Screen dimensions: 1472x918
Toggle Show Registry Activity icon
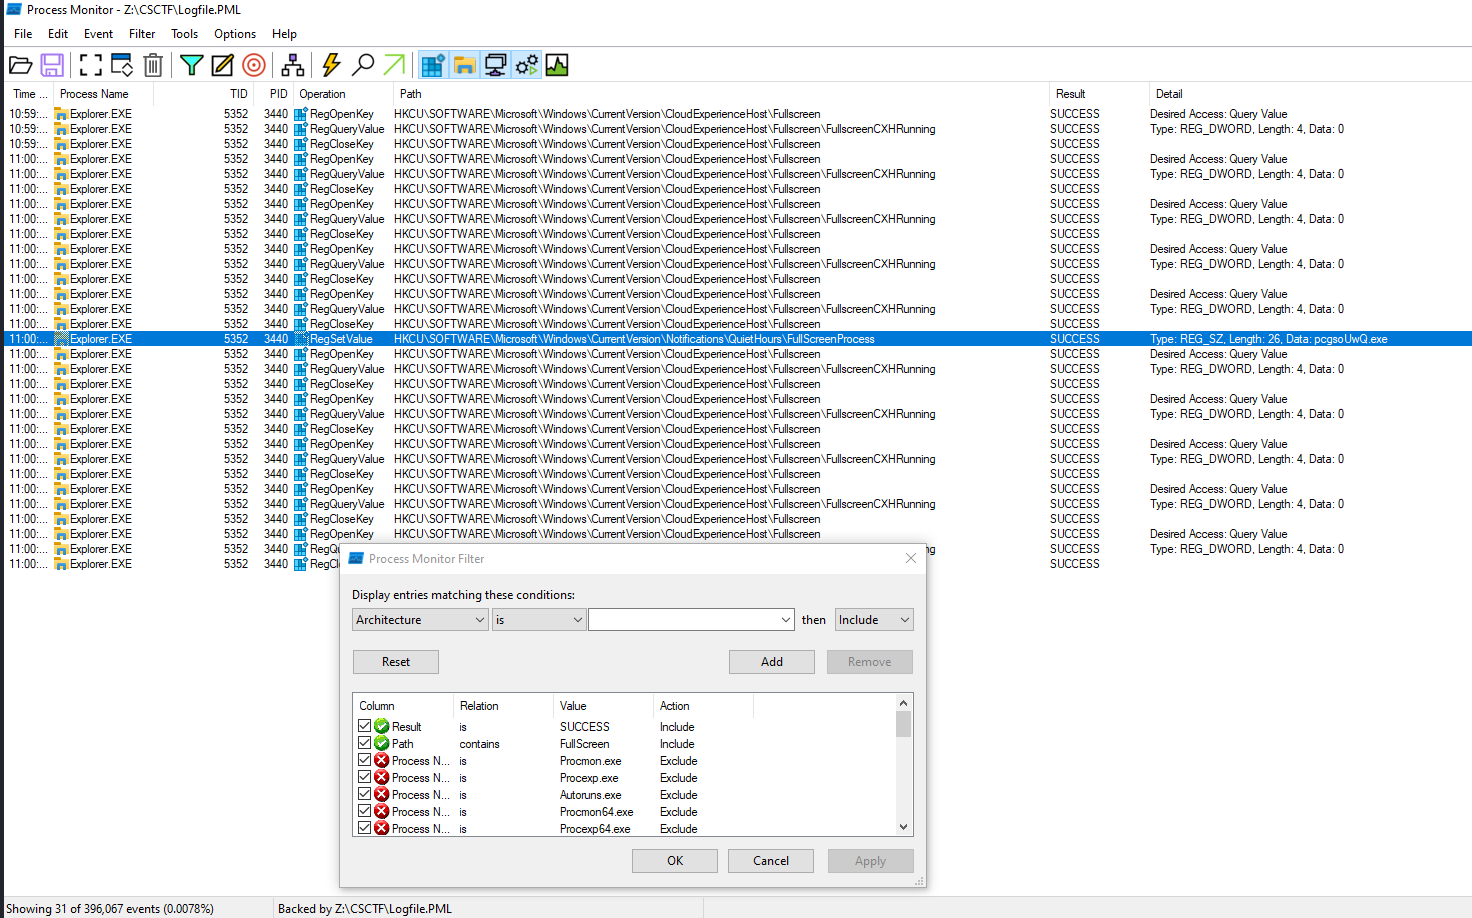point(432,66)
